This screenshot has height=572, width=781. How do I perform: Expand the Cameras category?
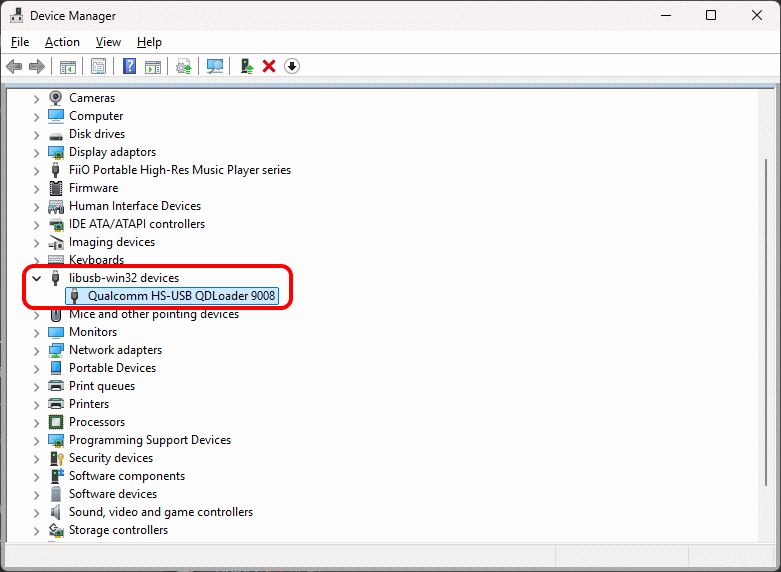(36, 99)
